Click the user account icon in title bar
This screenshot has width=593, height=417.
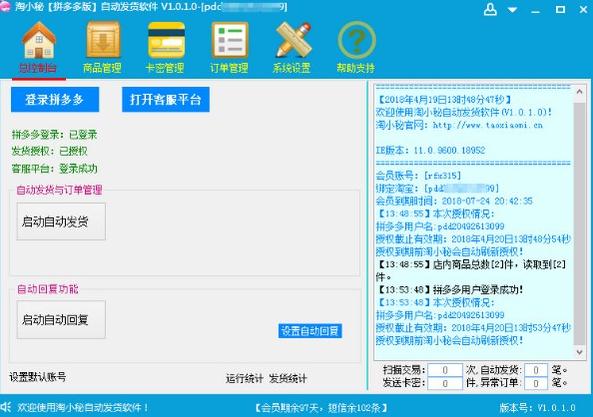(490, 9)
